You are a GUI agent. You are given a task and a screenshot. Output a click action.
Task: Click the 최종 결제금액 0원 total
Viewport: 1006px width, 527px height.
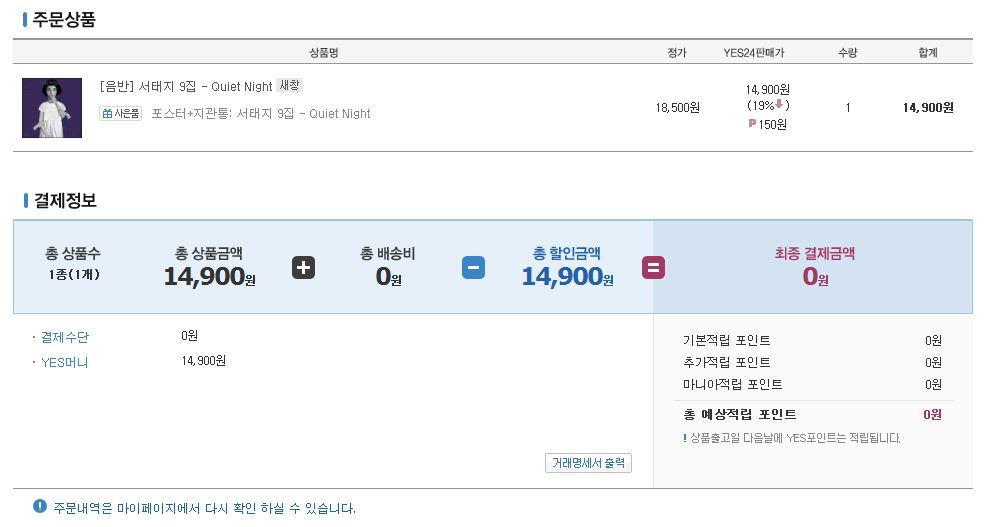coord(815,277)
